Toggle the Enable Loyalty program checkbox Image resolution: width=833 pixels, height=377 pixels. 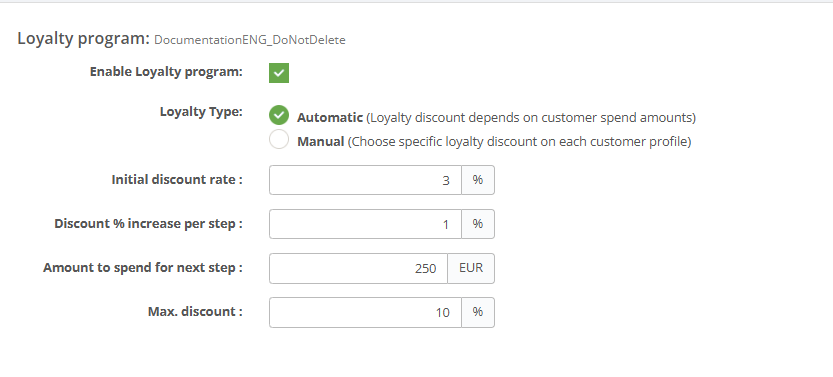point(279,73)
